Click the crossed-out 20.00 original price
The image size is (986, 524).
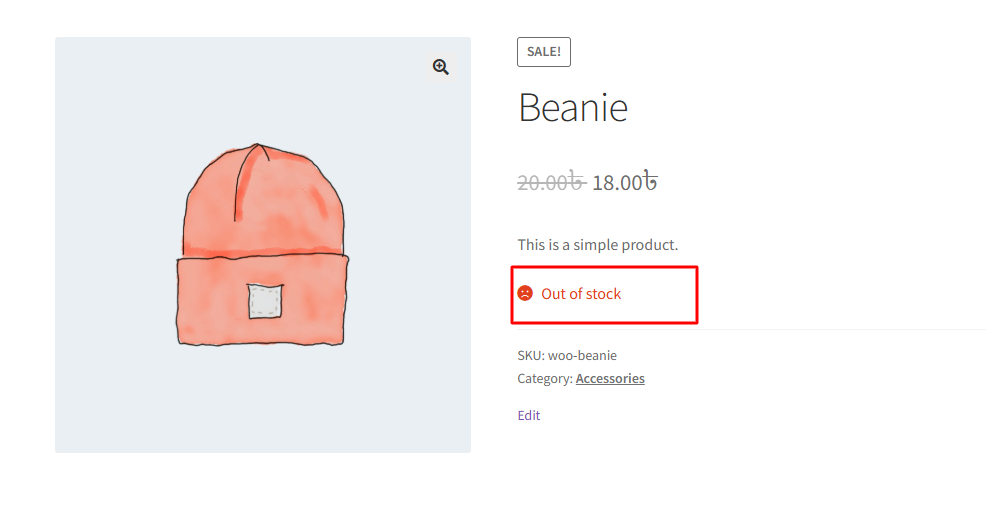544,182
